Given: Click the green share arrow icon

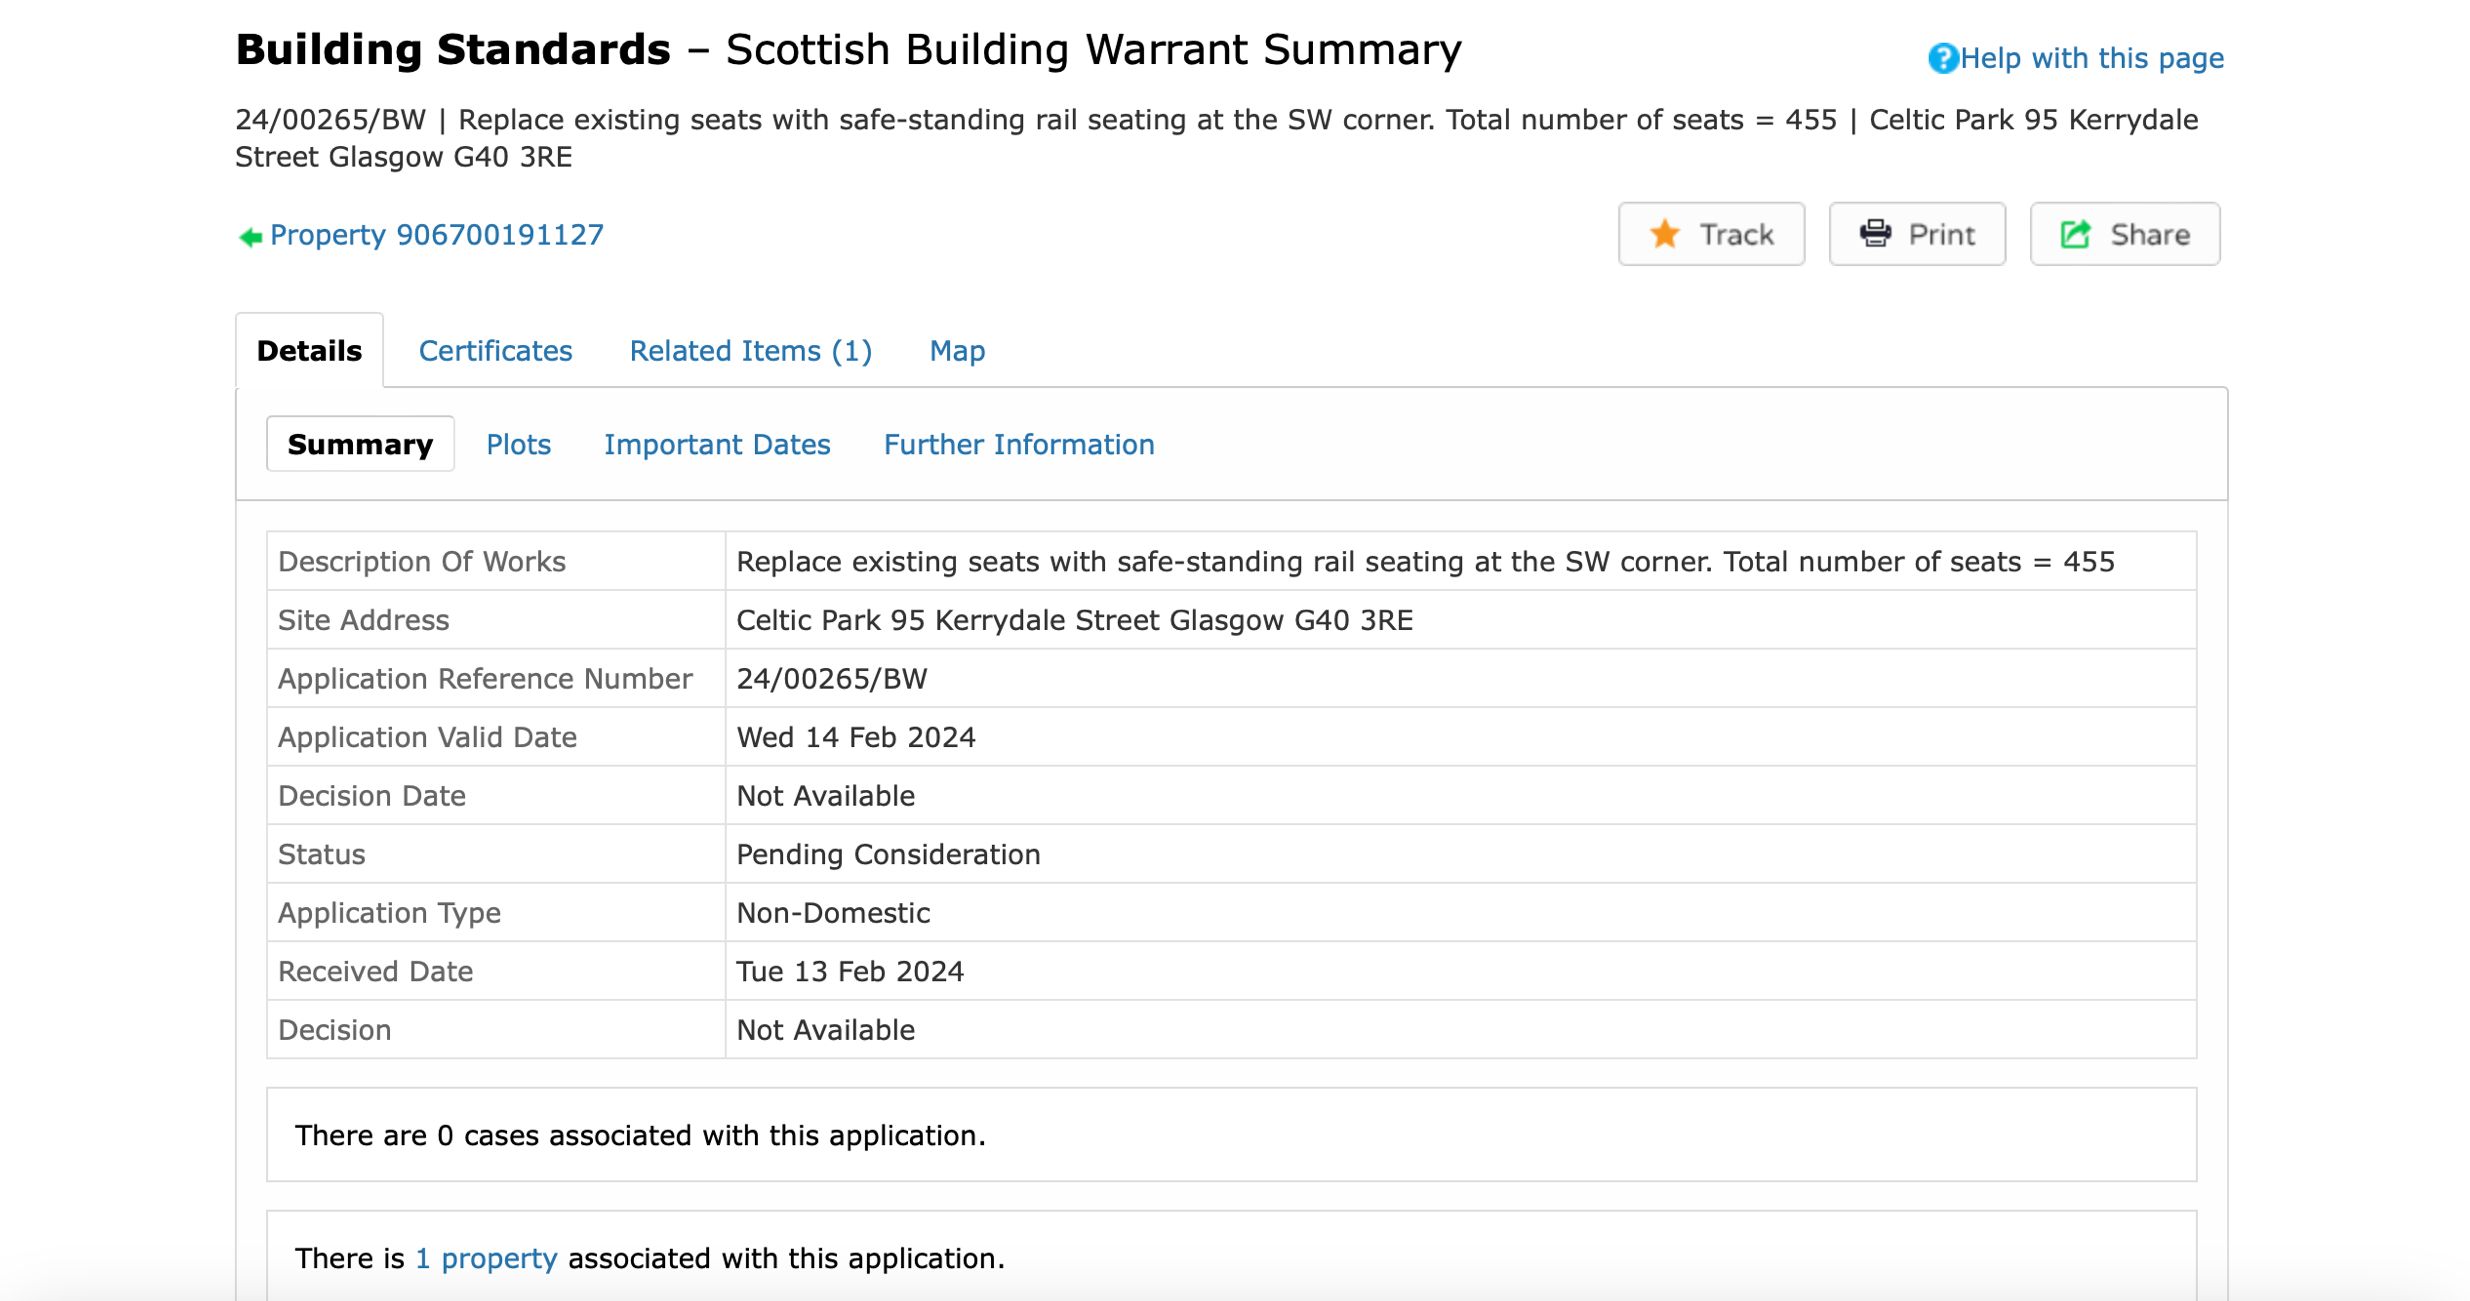Looking at the screenshot, I should [x=2076, y=234].
